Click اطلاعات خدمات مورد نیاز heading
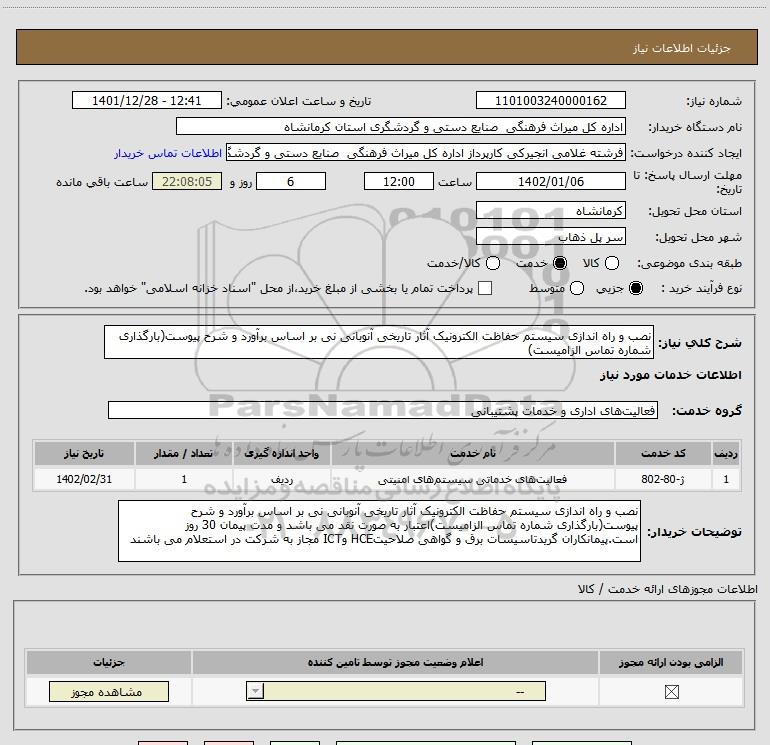This screenshot has height=745, width=770. point(671,375)
